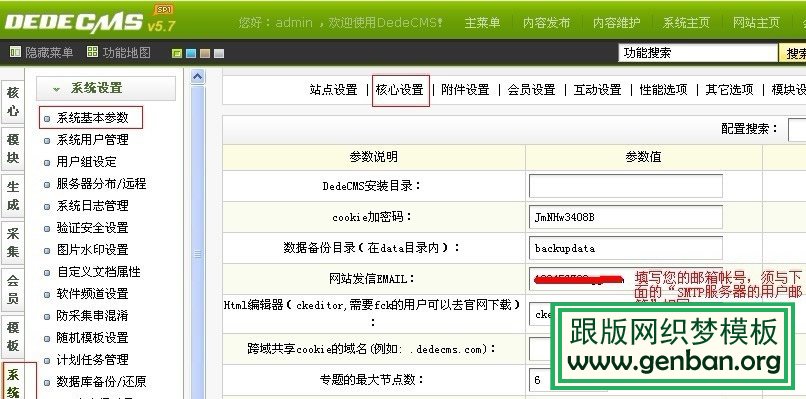This screenshot has height=399, width=806.
Task: Click 隐藏菜单 link
Action: point(49,52)
